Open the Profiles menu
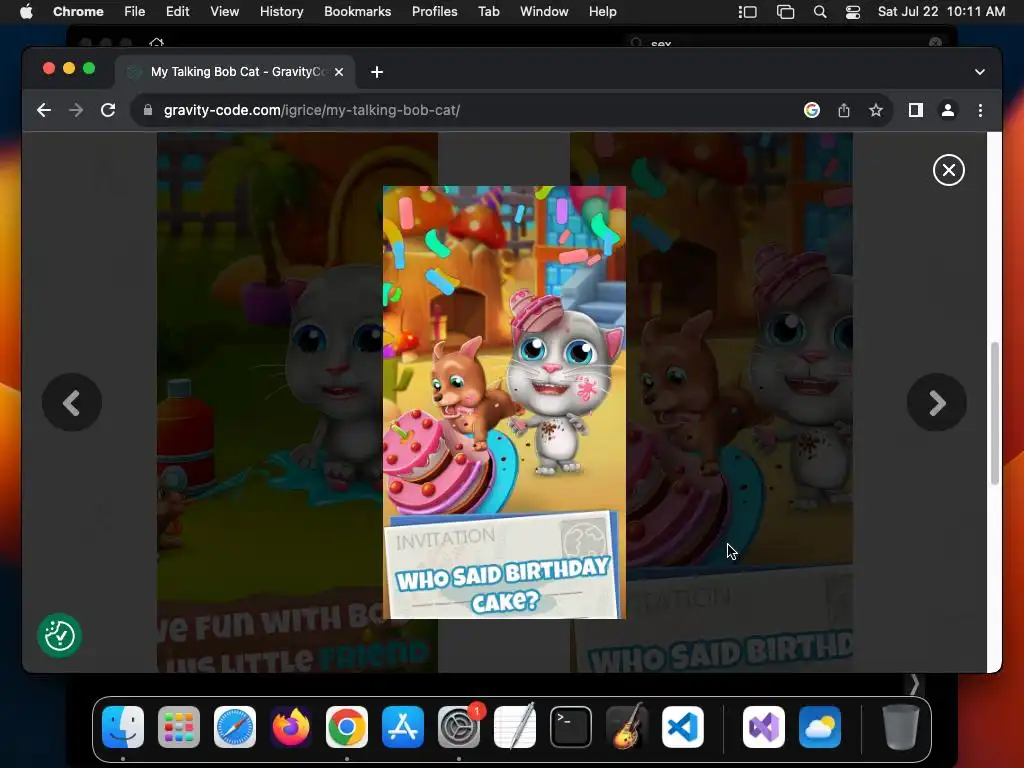Image resolution: width=1024 pixels, height=768 pixels. tap(434, 12)
